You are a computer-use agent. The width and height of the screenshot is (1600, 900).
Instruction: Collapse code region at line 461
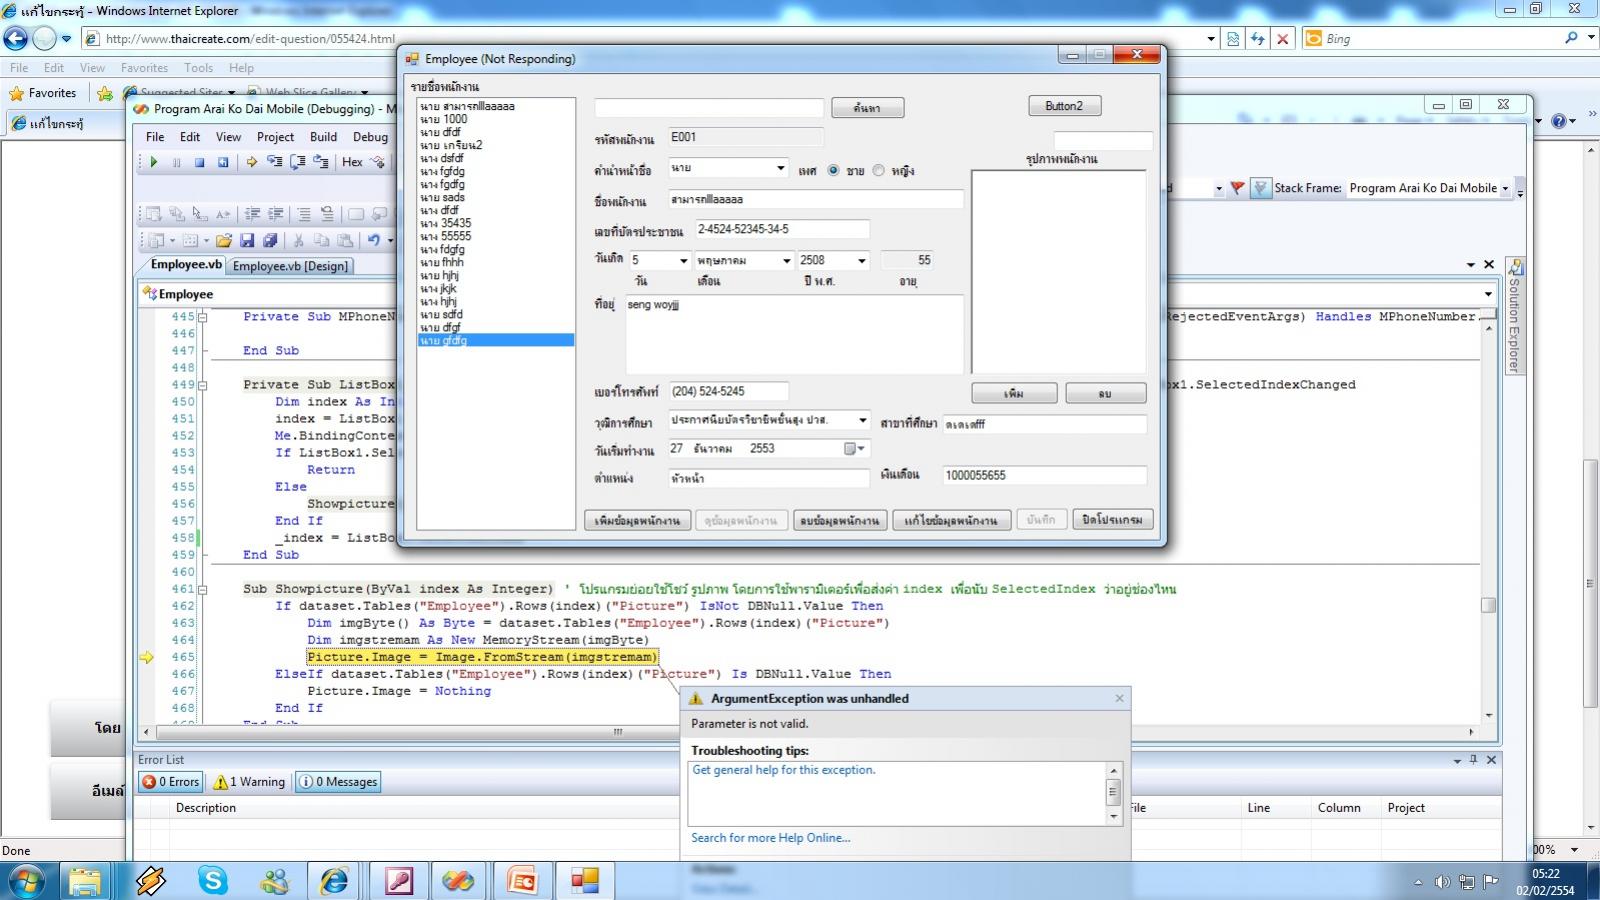click(203, 590)
